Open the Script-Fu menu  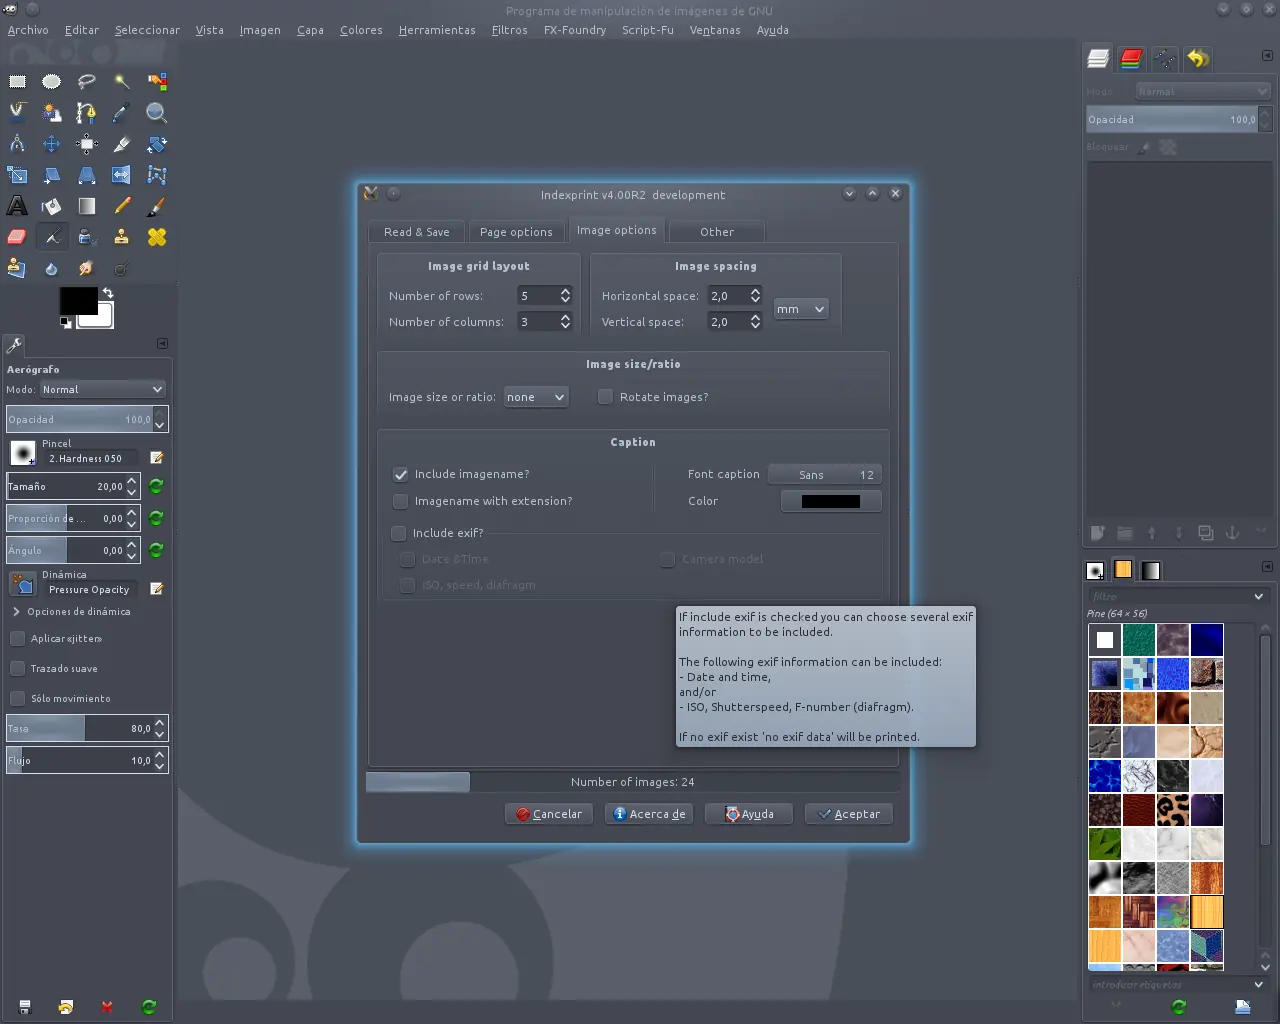coord(647,30)
